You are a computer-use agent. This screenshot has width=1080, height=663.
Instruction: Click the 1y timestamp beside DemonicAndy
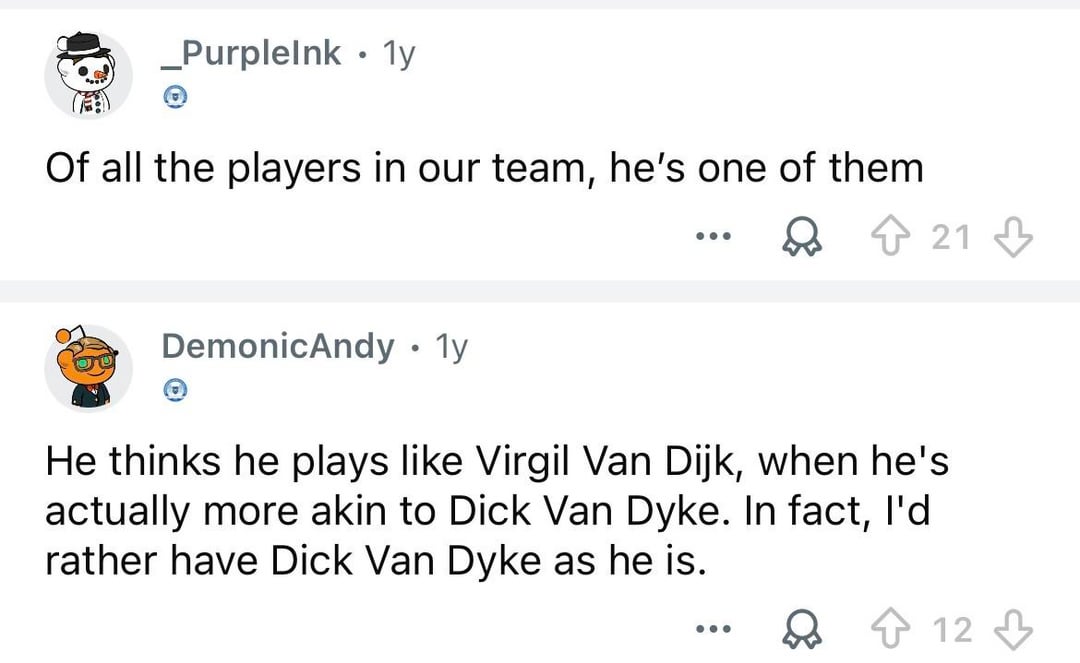pos(451,346)
